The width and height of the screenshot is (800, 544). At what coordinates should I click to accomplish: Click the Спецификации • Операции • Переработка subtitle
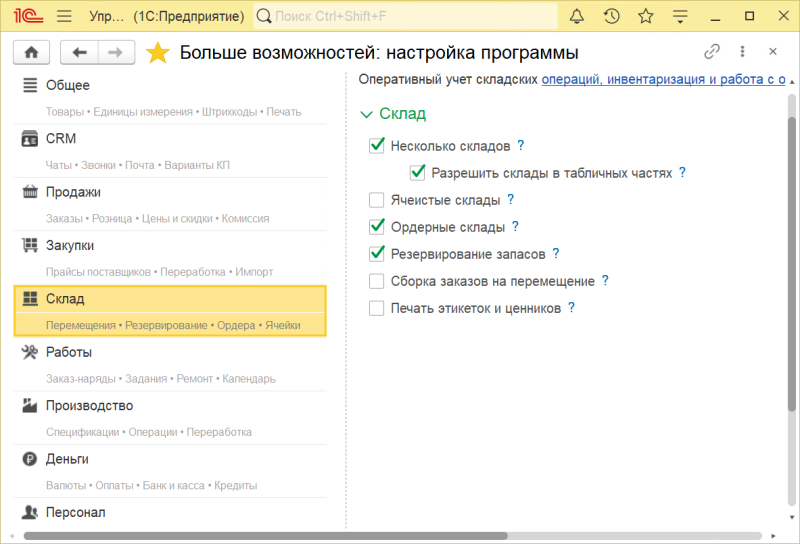coord(149,432)
